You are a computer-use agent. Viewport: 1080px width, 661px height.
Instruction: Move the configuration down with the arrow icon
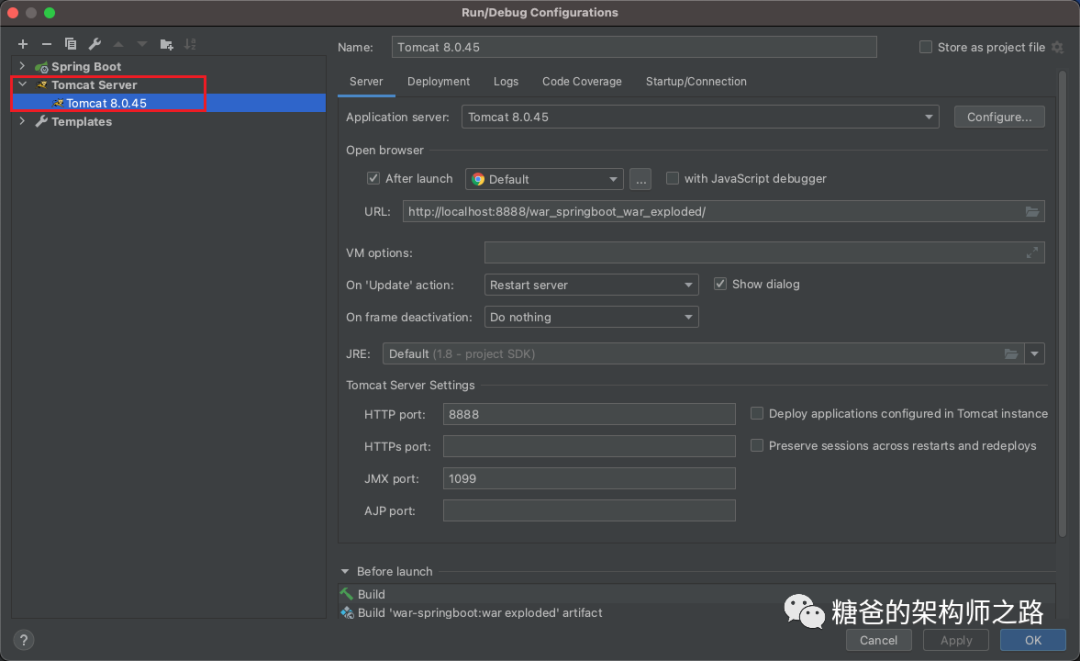click(x=142, y=44)
